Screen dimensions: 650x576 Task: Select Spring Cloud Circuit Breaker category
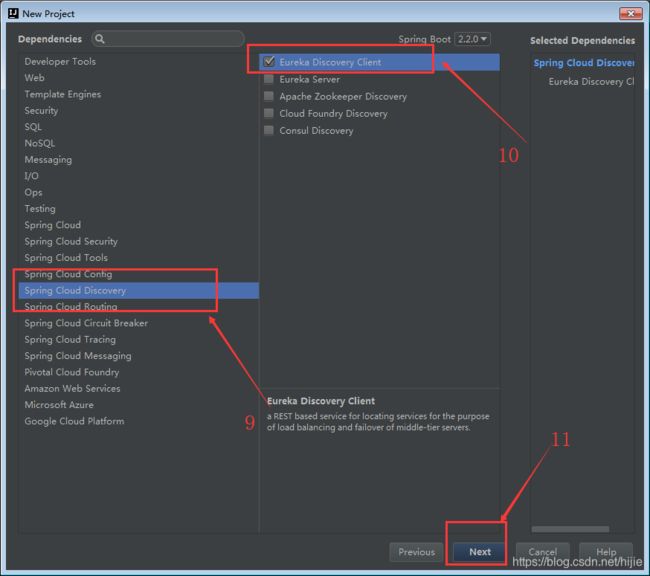tap(138, 323)
